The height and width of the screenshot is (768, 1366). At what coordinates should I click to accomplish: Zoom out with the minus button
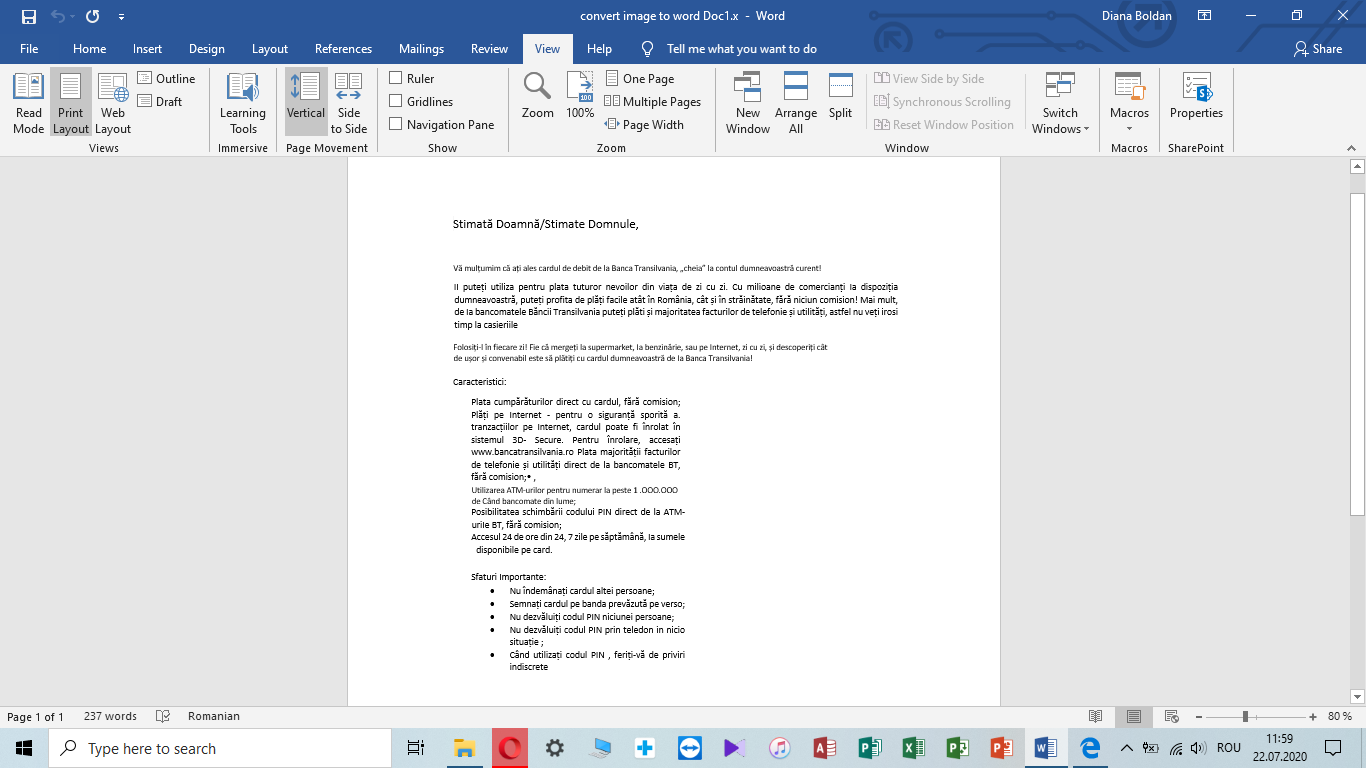coord(1198,716)
